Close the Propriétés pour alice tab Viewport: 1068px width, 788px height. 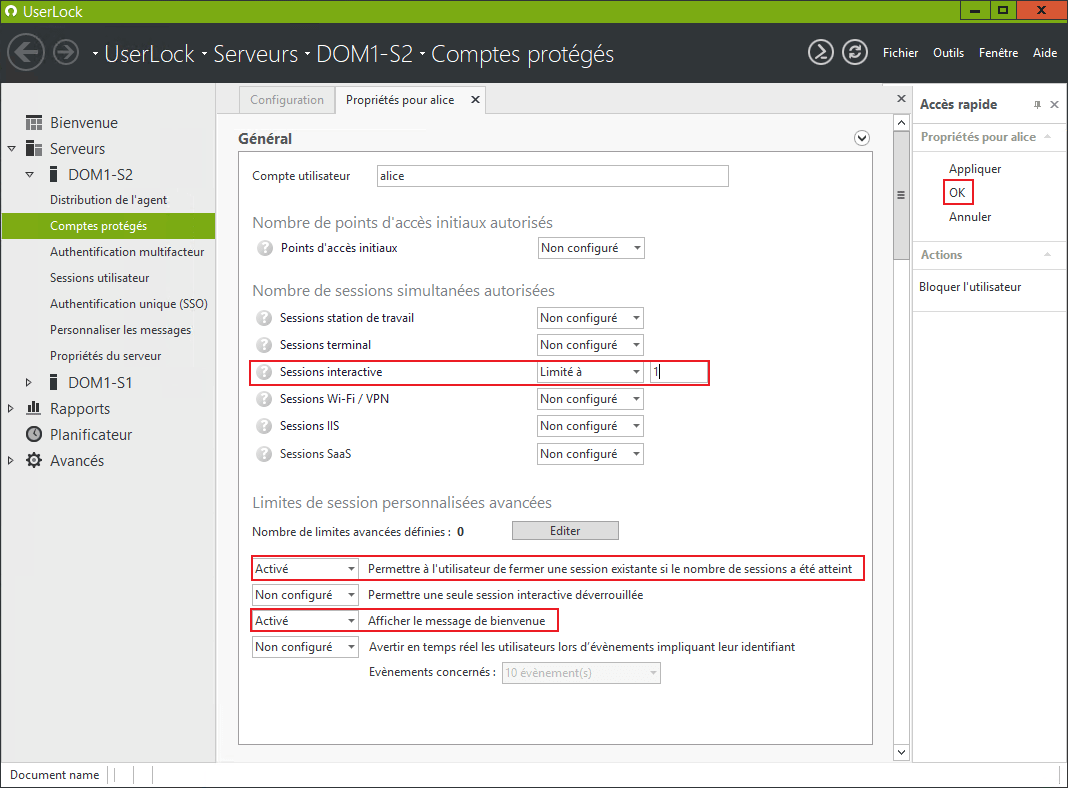pos(475,99)
